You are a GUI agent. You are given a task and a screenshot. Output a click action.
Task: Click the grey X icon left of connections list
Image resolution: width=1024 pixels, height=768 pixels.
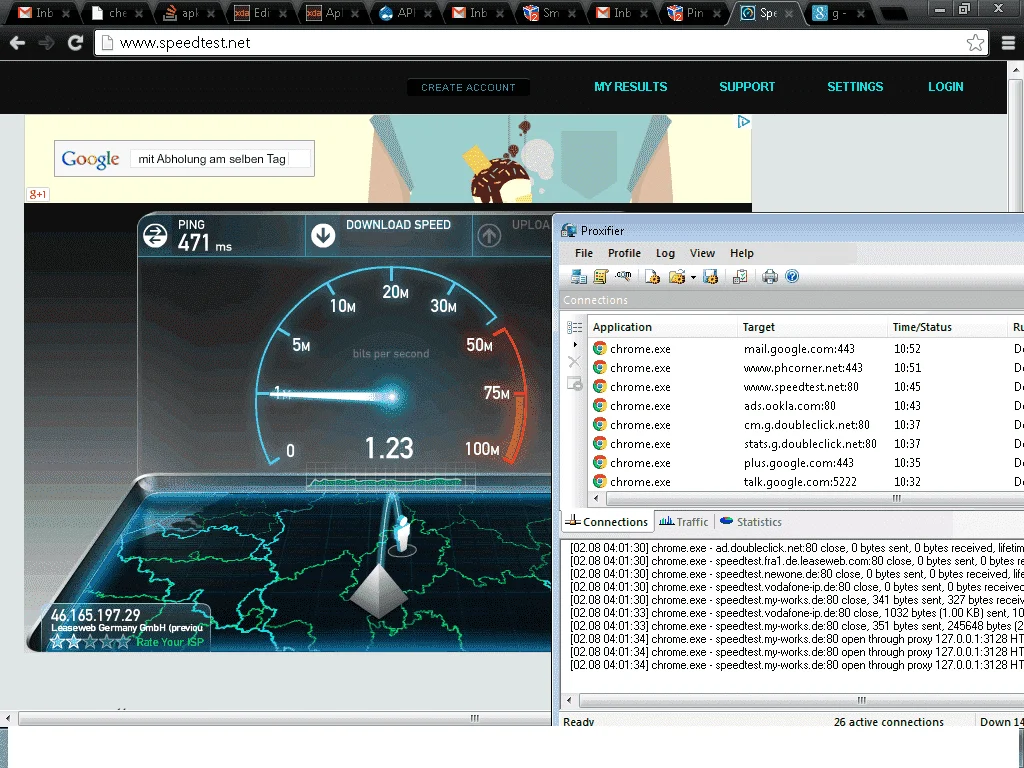(x=574, y=362)
